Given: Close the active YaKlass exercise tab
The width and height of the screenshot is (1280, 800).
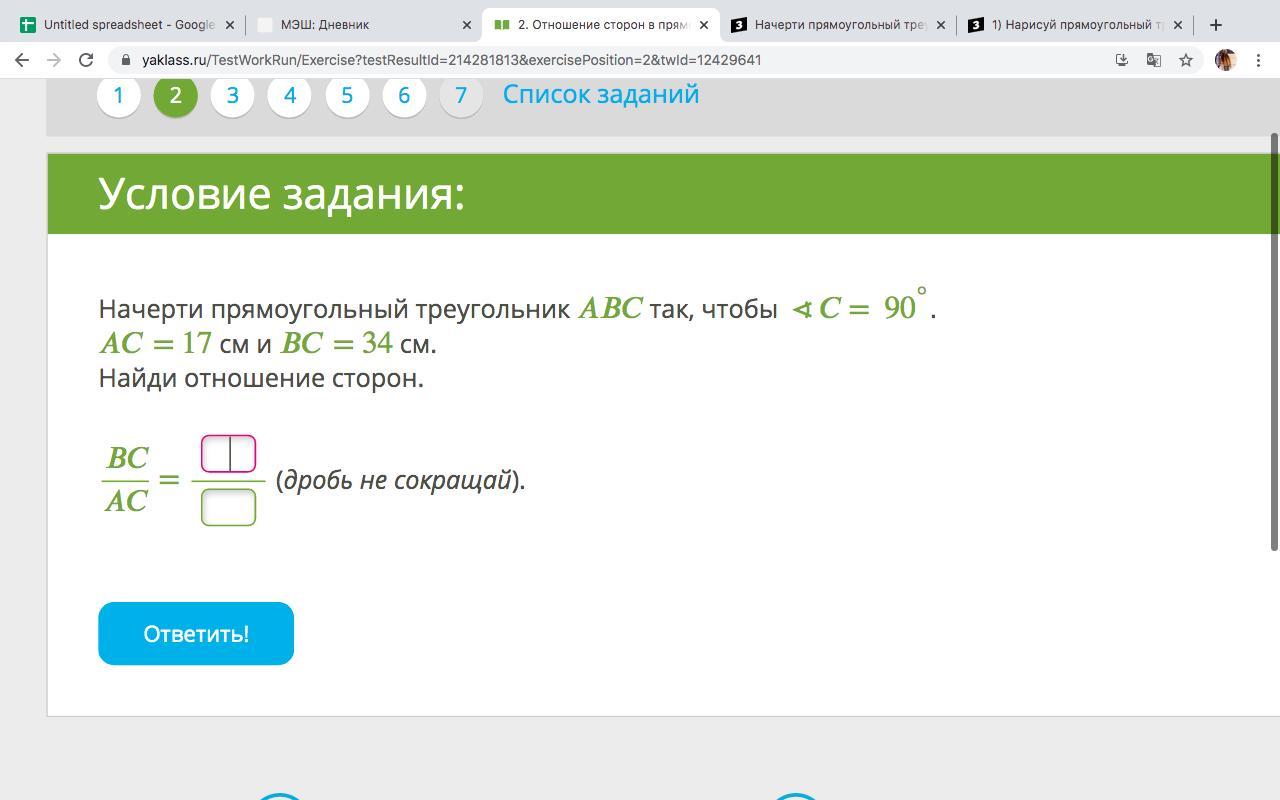Looking at the screenshot, I should [x=703, y=25].
